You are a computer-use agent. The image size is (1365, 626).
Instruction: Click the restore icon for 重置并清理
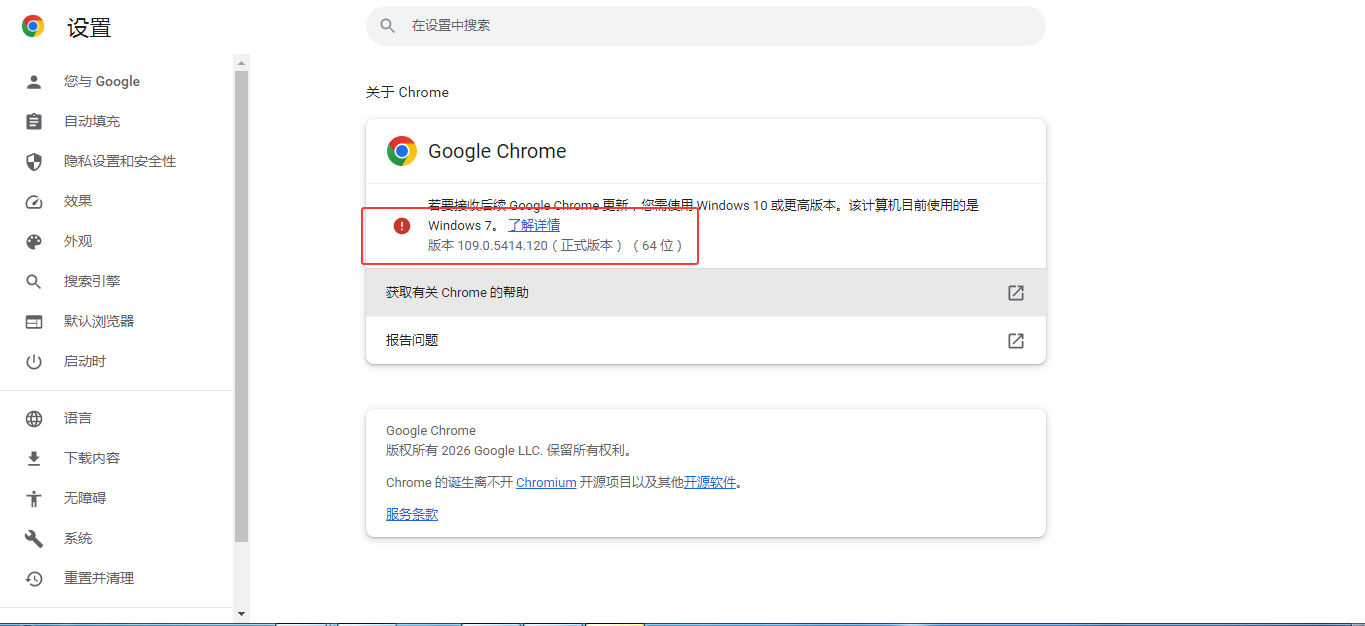34,579
